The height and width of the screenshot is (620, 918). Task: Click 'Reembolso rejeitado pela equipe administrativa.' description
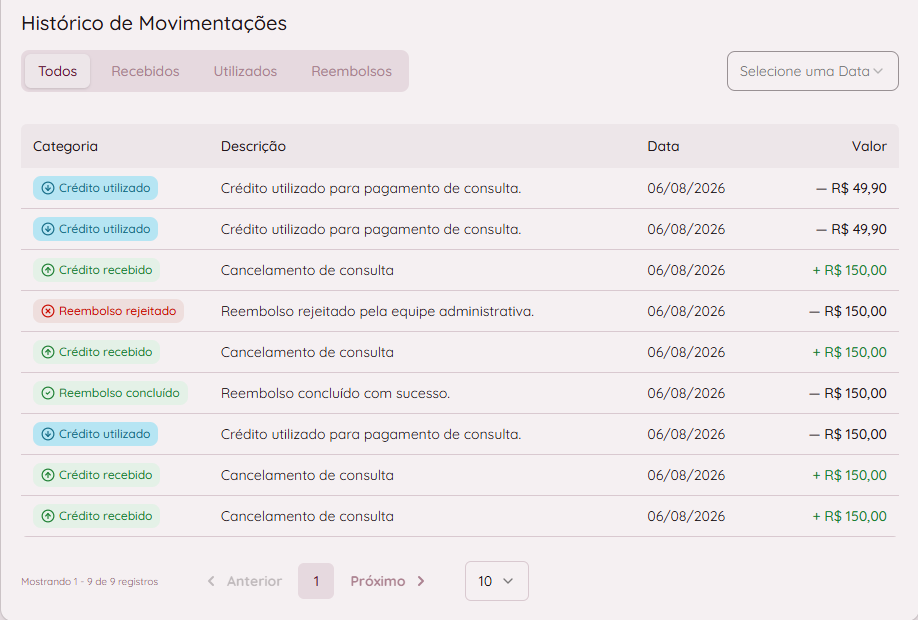point(377,311)
